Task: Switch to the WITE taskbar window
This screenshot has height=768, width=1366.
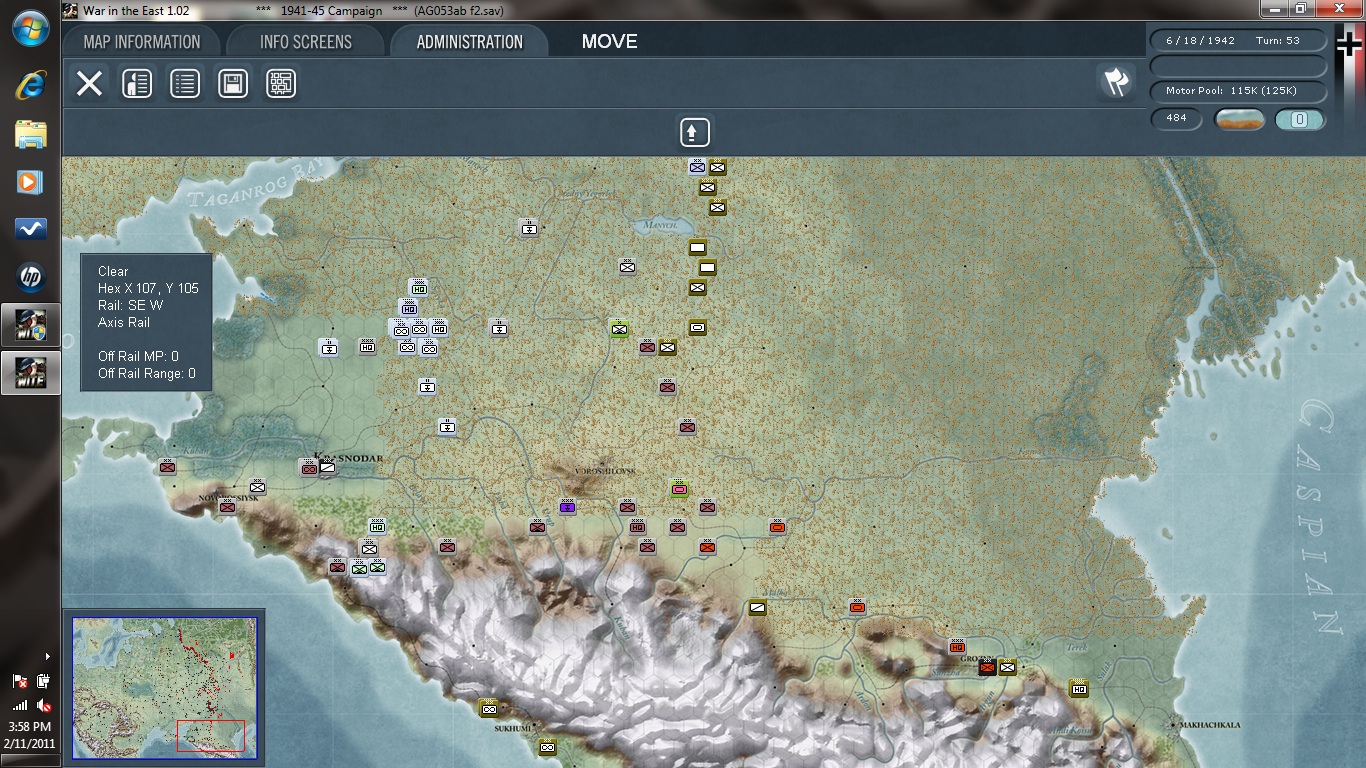Action: pos(30,373)
